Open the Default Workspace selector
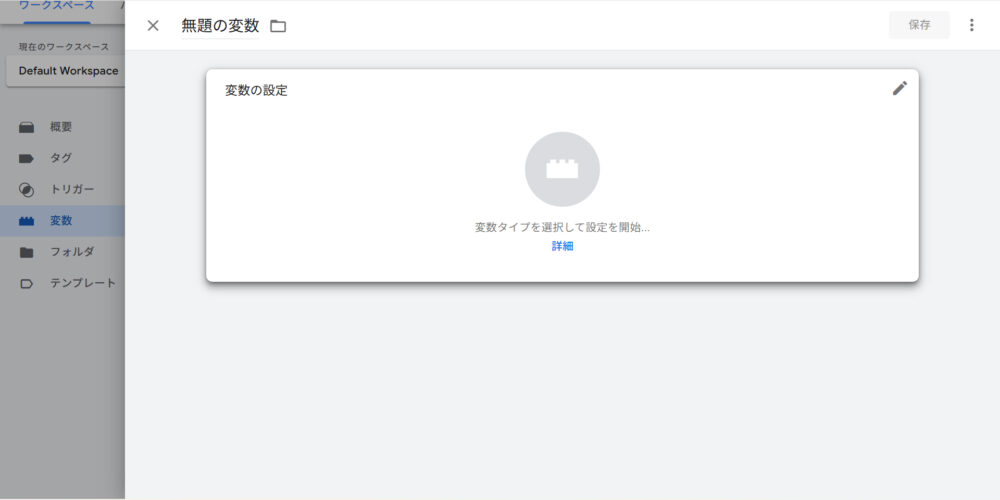Screen dimensions: 1000x500 point(66,71)
